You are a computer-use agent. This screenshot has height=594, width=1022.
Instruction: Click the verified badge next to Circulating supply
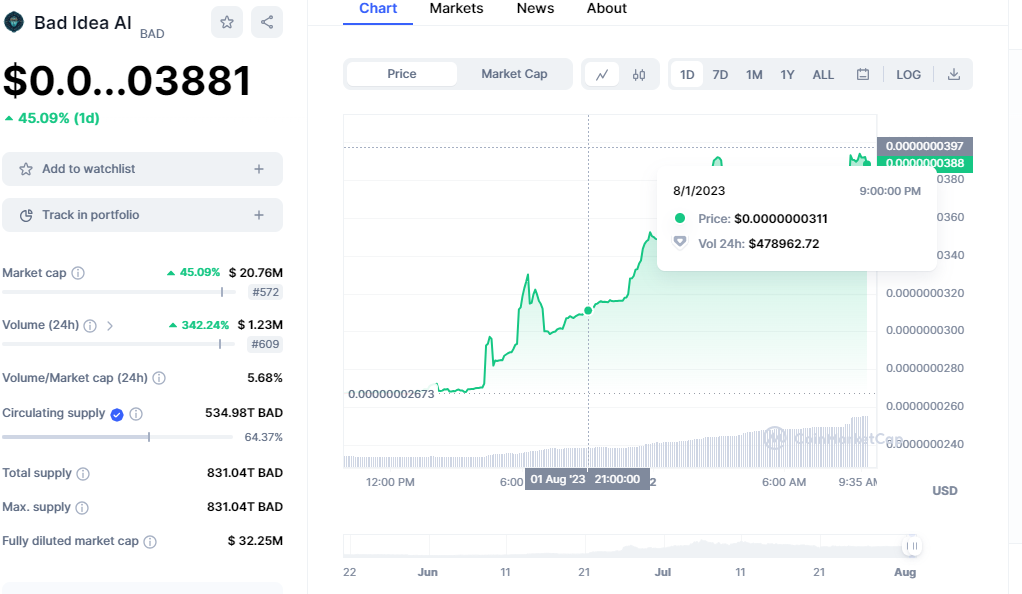point(117,415)
